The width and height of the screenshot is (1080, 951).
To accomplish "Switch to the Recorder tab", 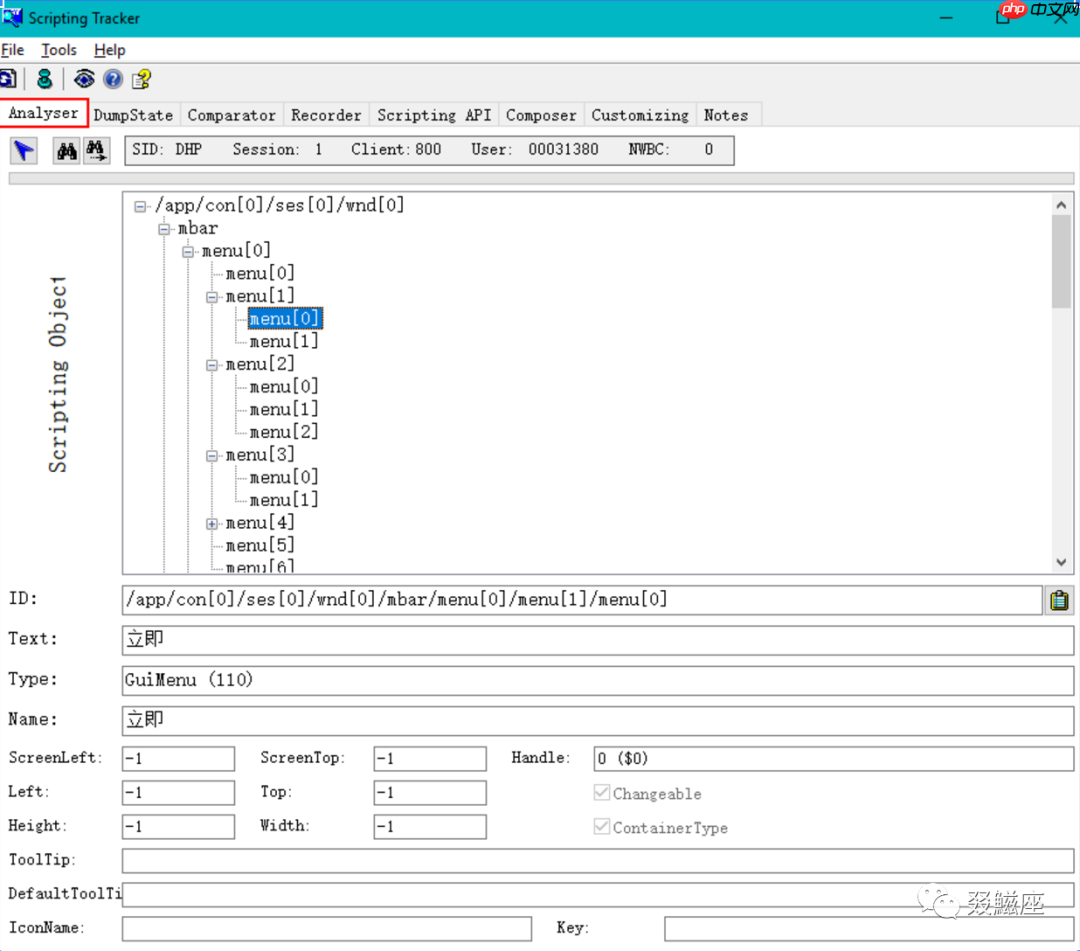I will [x=326, y=115].
